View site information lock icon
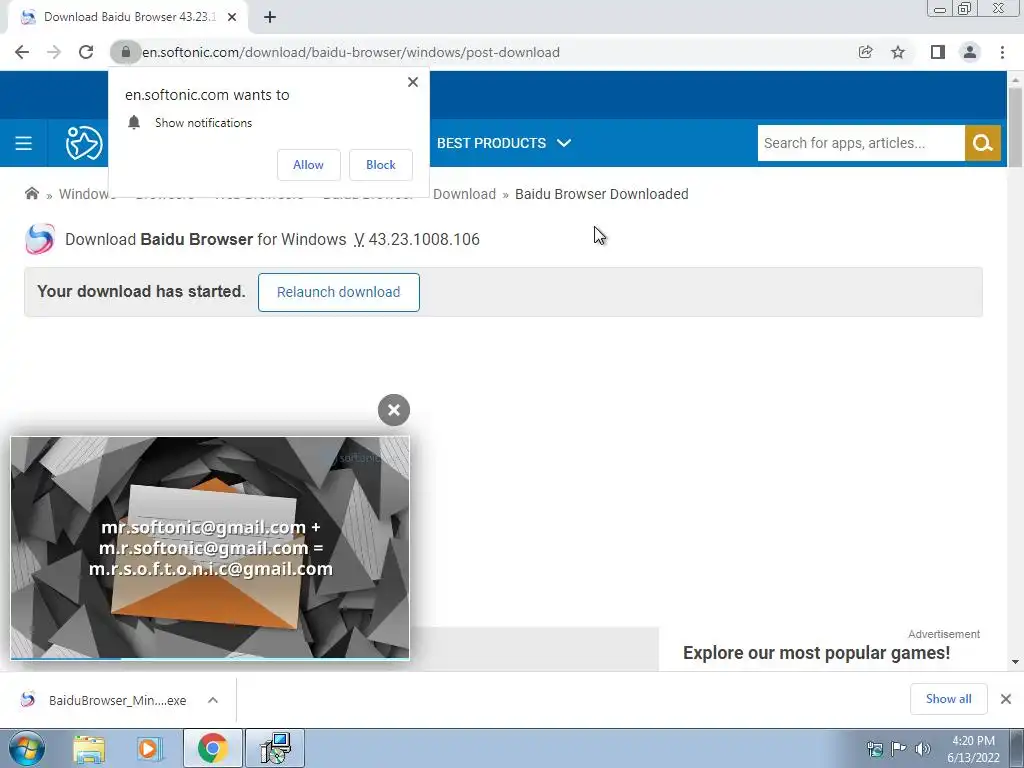 pos(125,52)
